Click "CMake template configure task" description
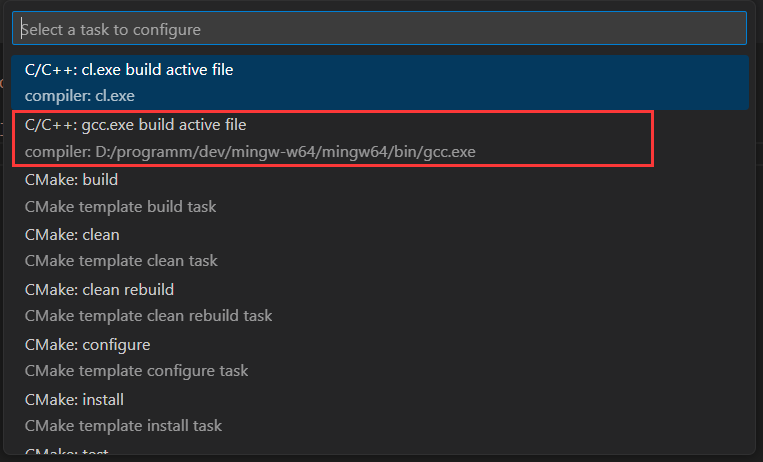 coord(136,371)
